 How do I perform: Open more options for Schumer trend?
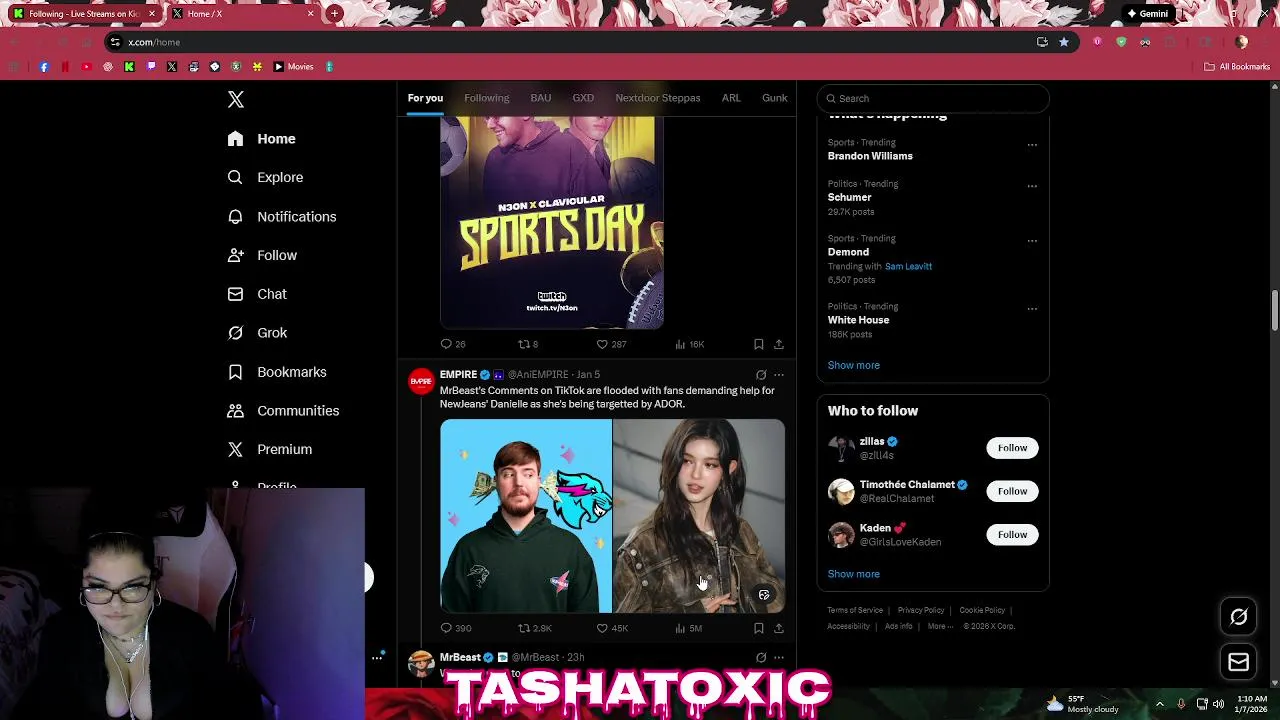[1032, 186]
